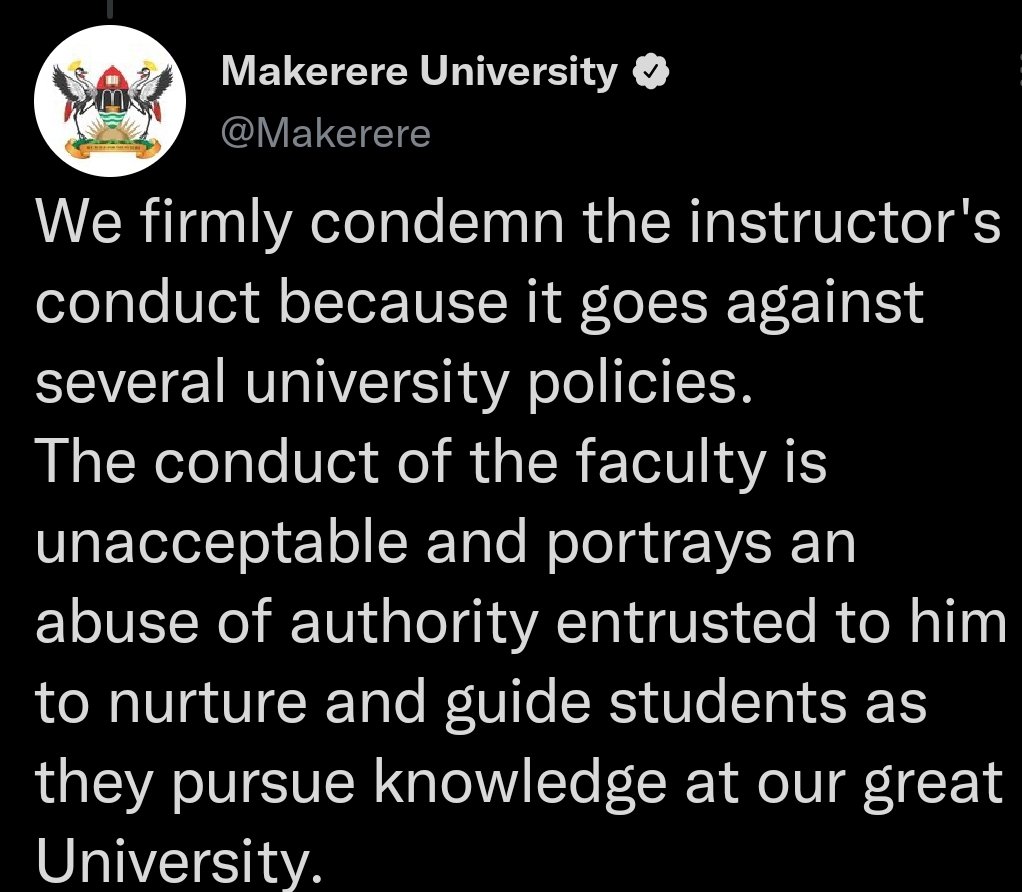Click the verified badge beside Makerere University
The image size is (1022, 892).
[651, 72]
